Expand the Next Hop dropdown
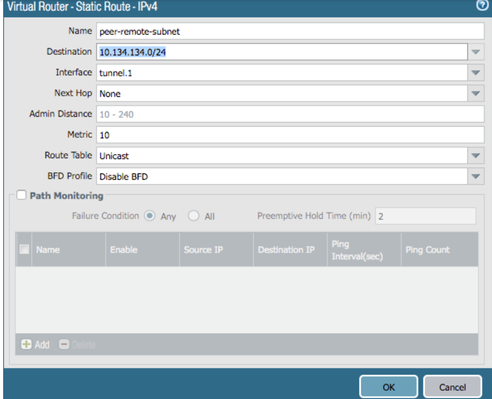This screenshot has width=492, height=399. coord(476,93)
